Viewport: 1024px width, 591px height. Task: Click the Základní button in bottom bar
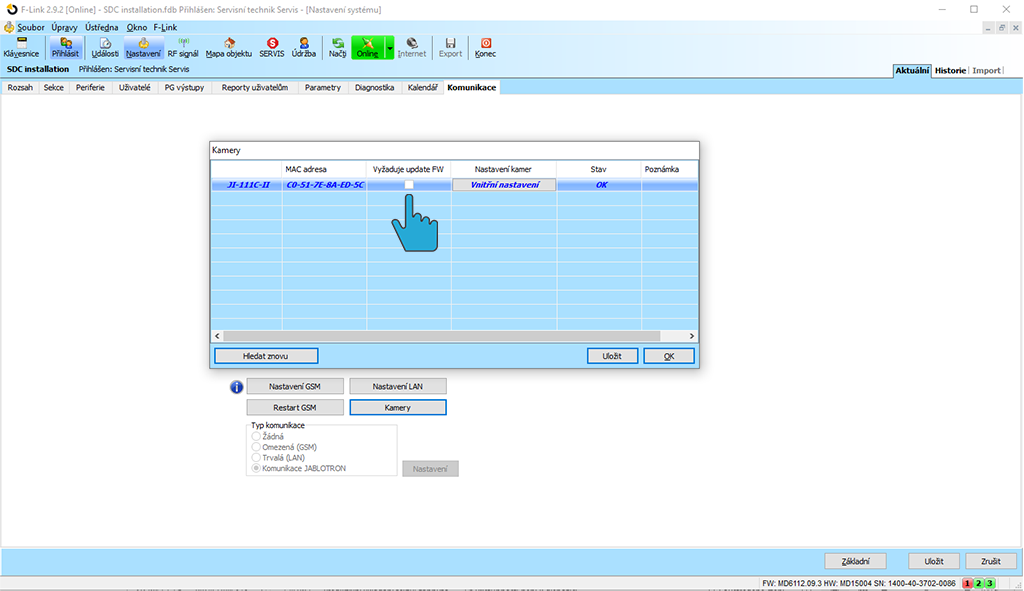(856, 561)
